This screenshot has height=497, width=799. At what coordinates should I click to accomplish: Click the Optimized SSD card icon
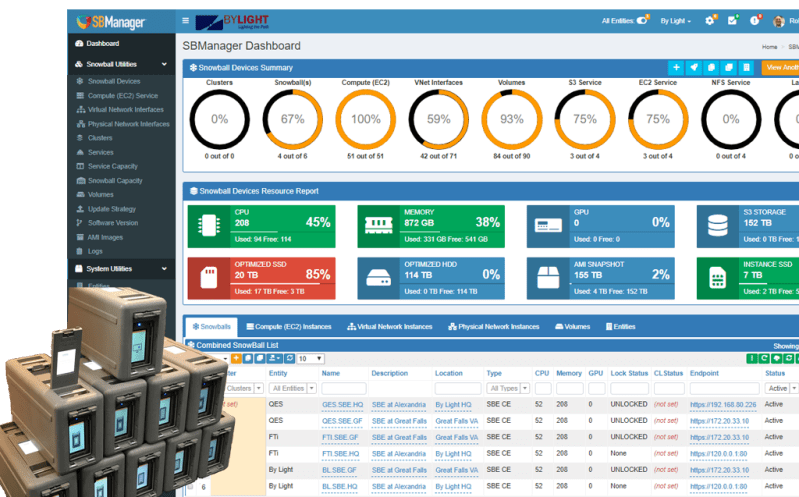pos(208,278)
